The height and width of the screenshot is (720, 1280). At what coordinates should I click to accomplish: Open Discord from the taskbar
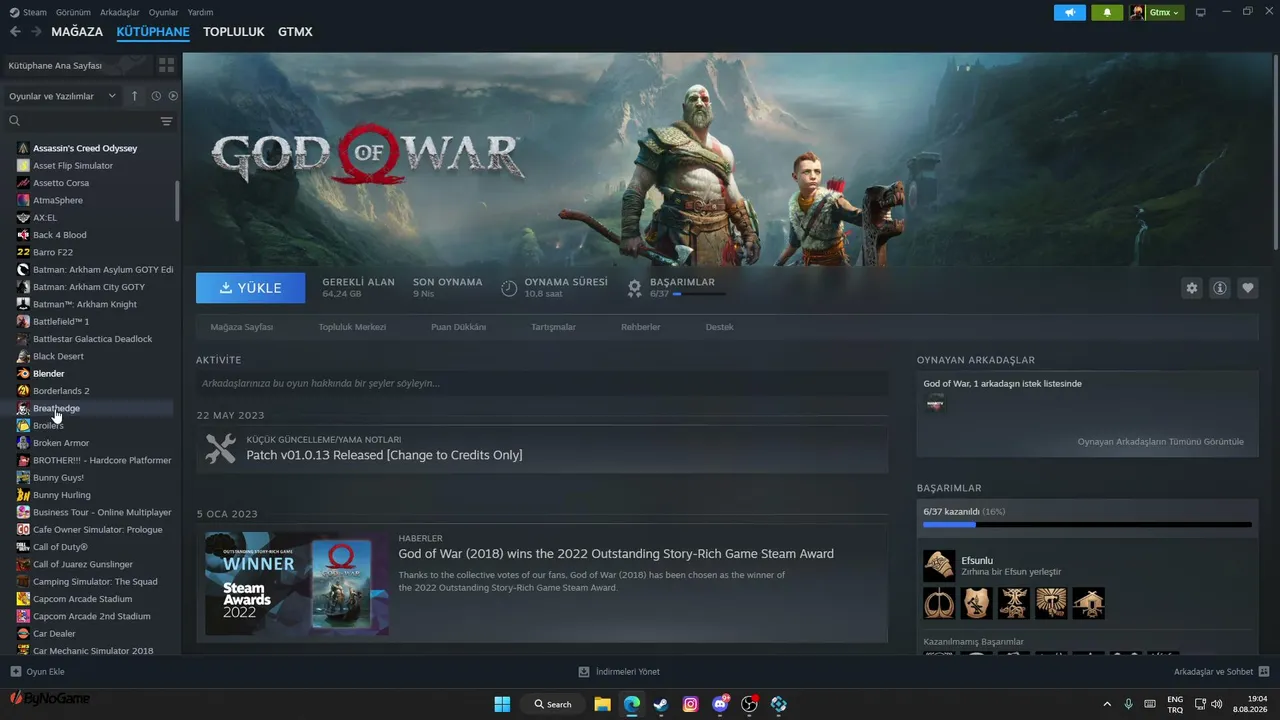tap(720, 704)
